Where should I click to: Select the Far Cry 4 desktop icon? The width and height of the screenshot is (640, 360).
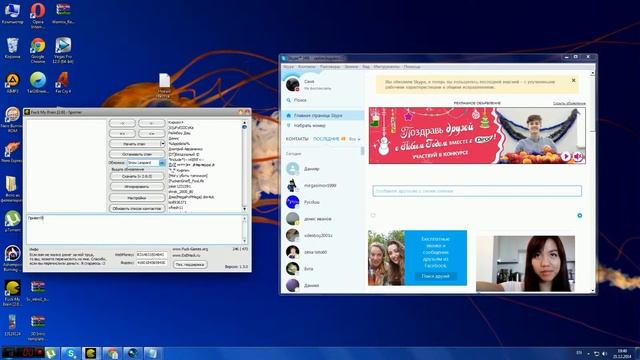click(63, 83)
